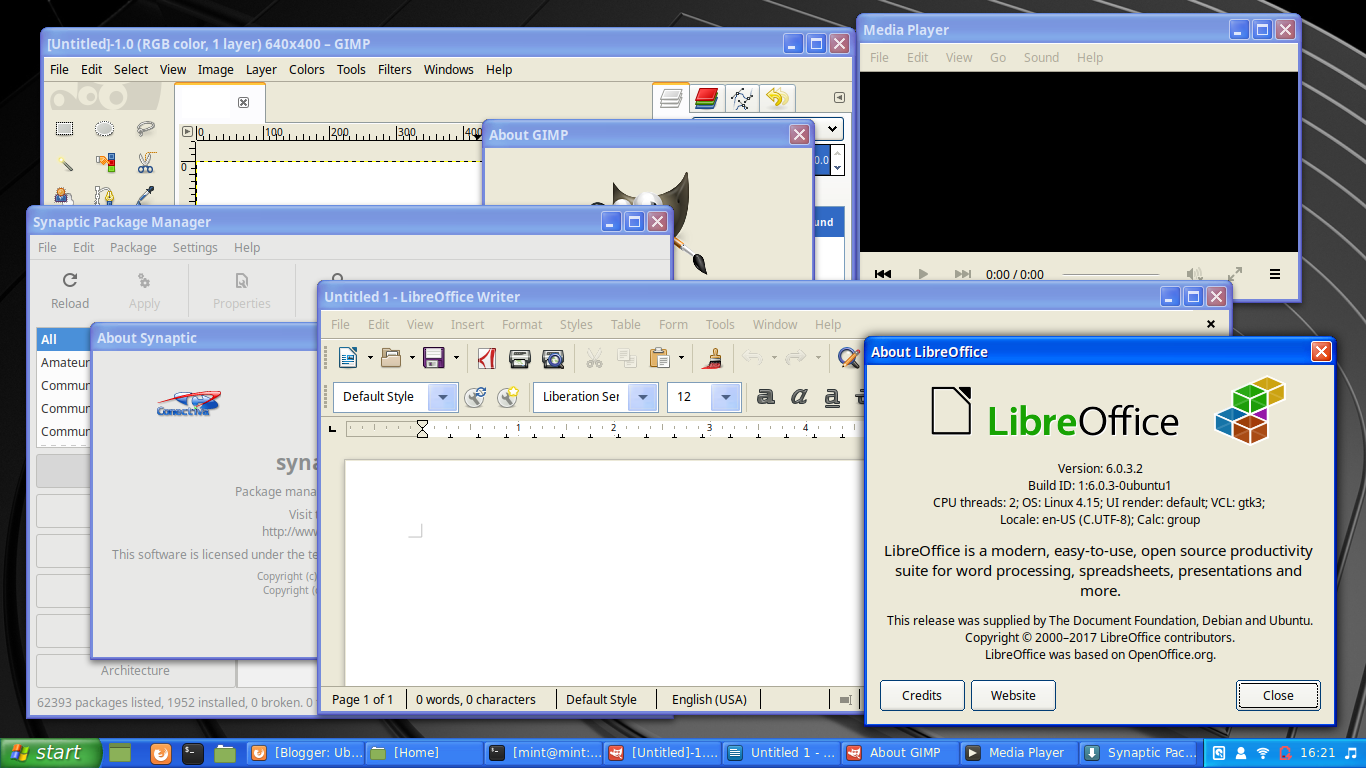The height and width of the screenshot is (768, 1366).
Task: Click Play in the Media Player
Action: coord(922,273)
